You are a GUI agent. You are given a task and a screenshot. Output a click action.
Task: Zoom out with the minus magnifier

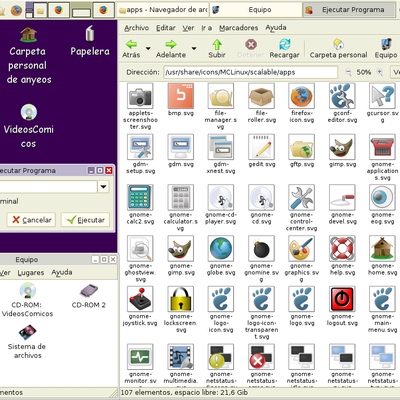tap(348, 72)
